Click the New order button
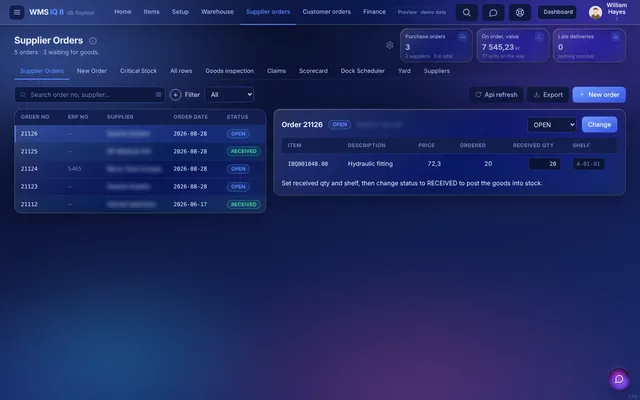 coord(599,95)
